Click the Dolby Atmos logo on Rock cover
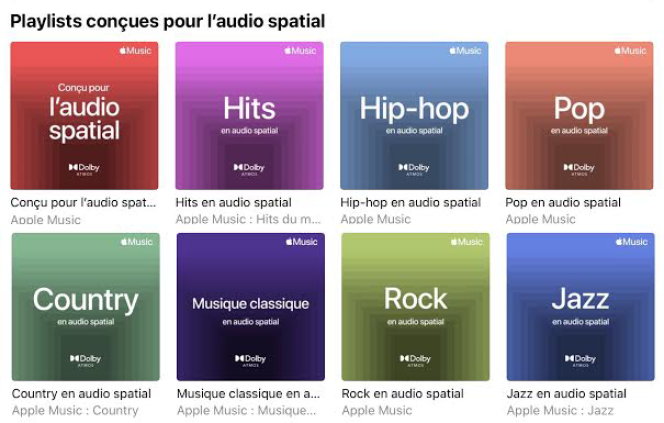 point(415,360)
